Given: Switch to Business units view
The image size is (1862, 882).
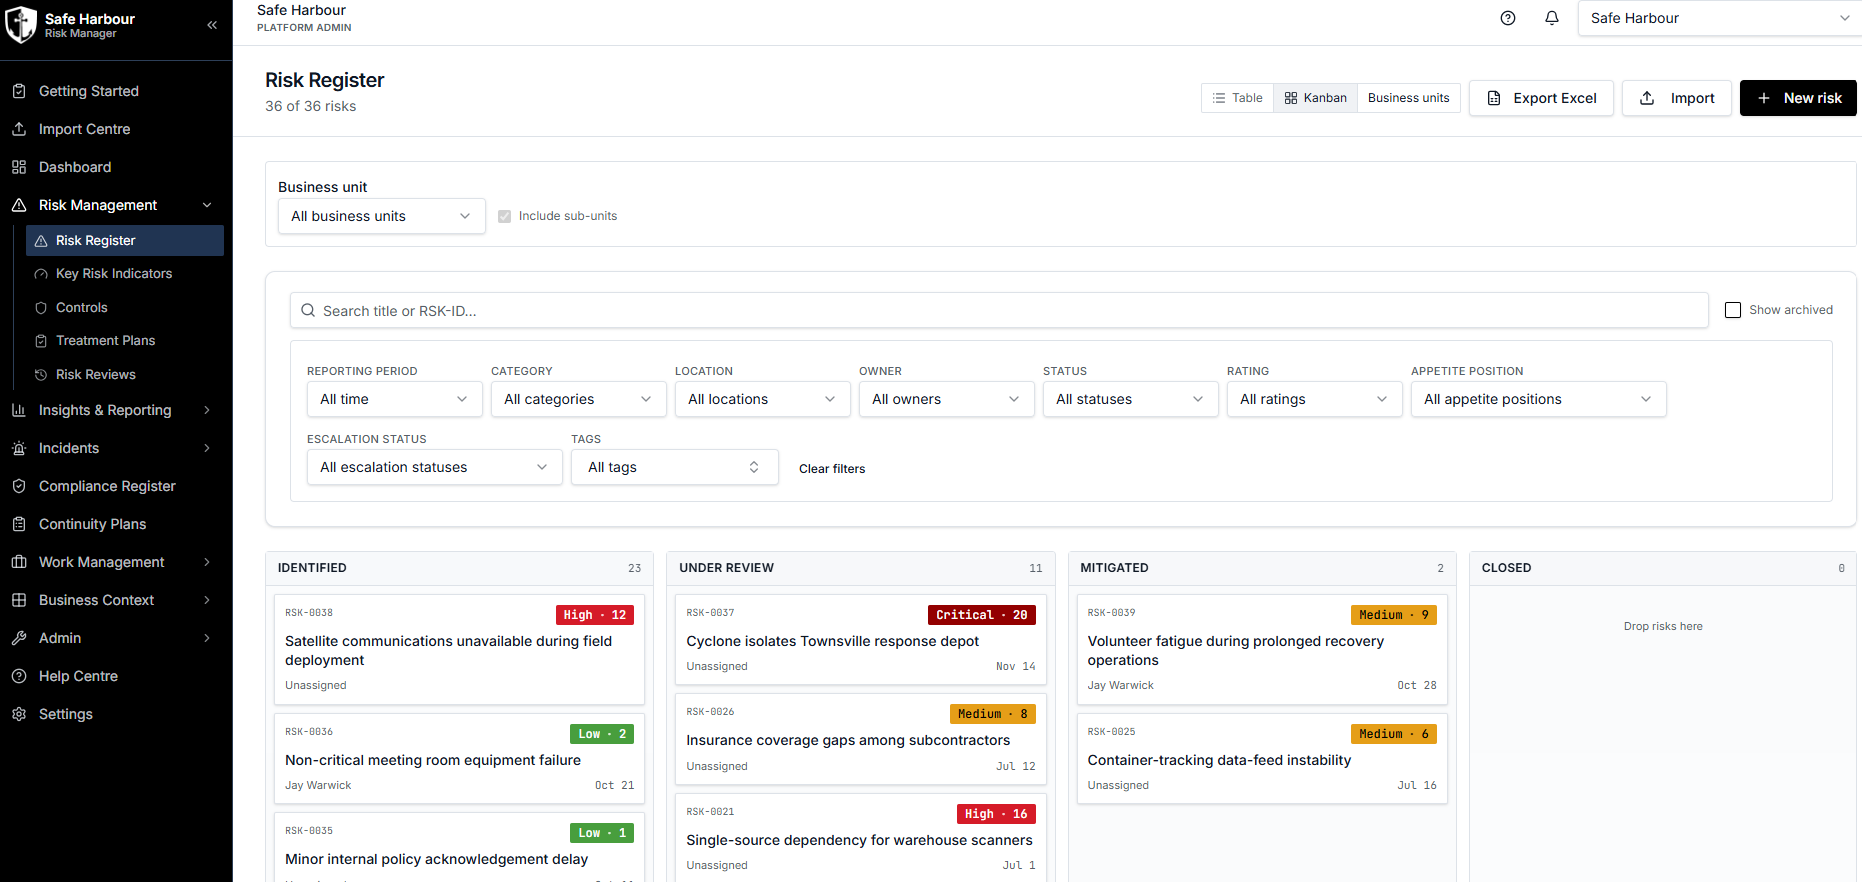Looking at the screenshot, I should (x=1408, y=98).
